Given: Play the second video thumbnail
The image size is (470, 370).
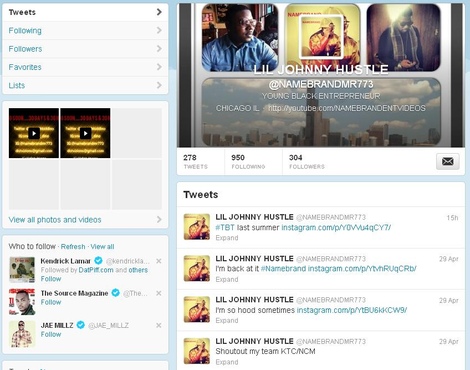Looking at the screenshot, I should [x=85, y=133].
